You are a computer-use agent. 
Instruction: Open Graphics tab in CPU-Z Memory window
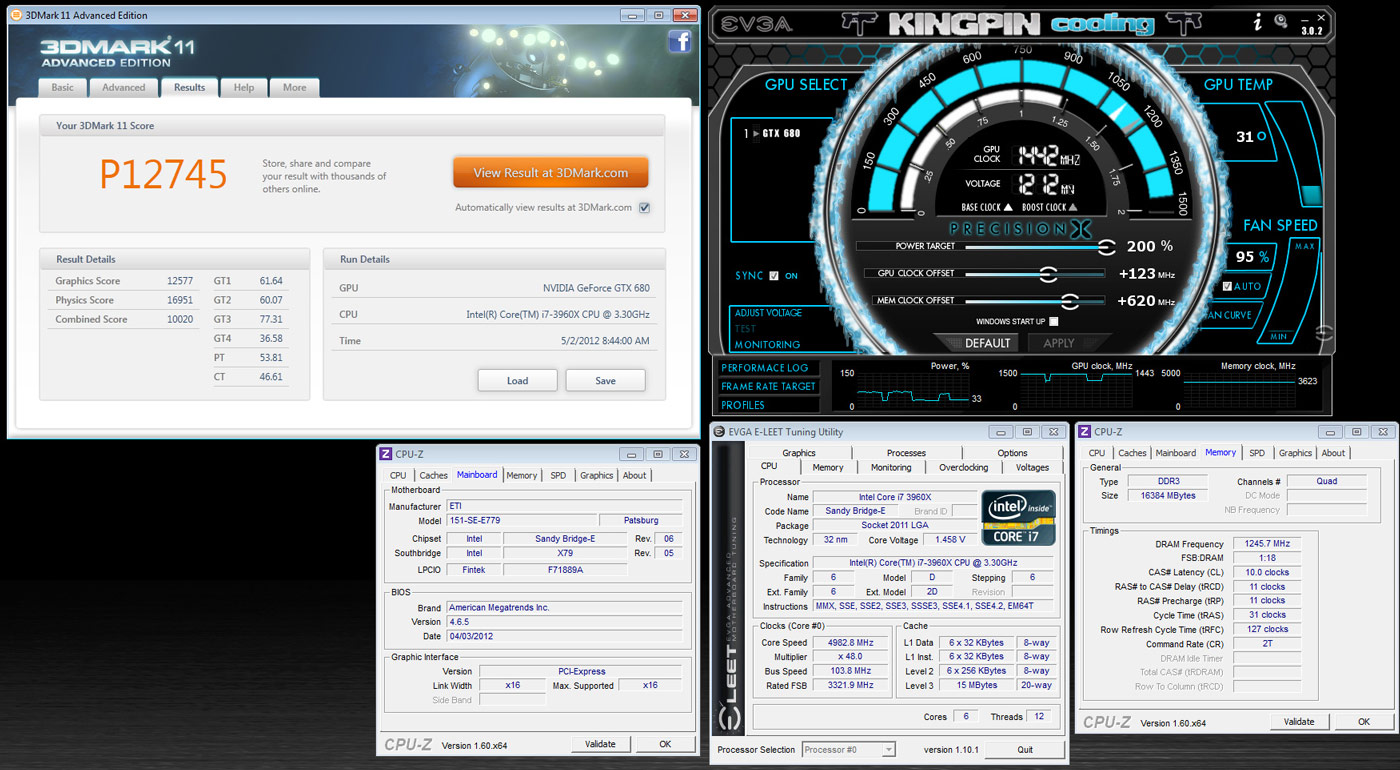click(x=1295, y=453)
